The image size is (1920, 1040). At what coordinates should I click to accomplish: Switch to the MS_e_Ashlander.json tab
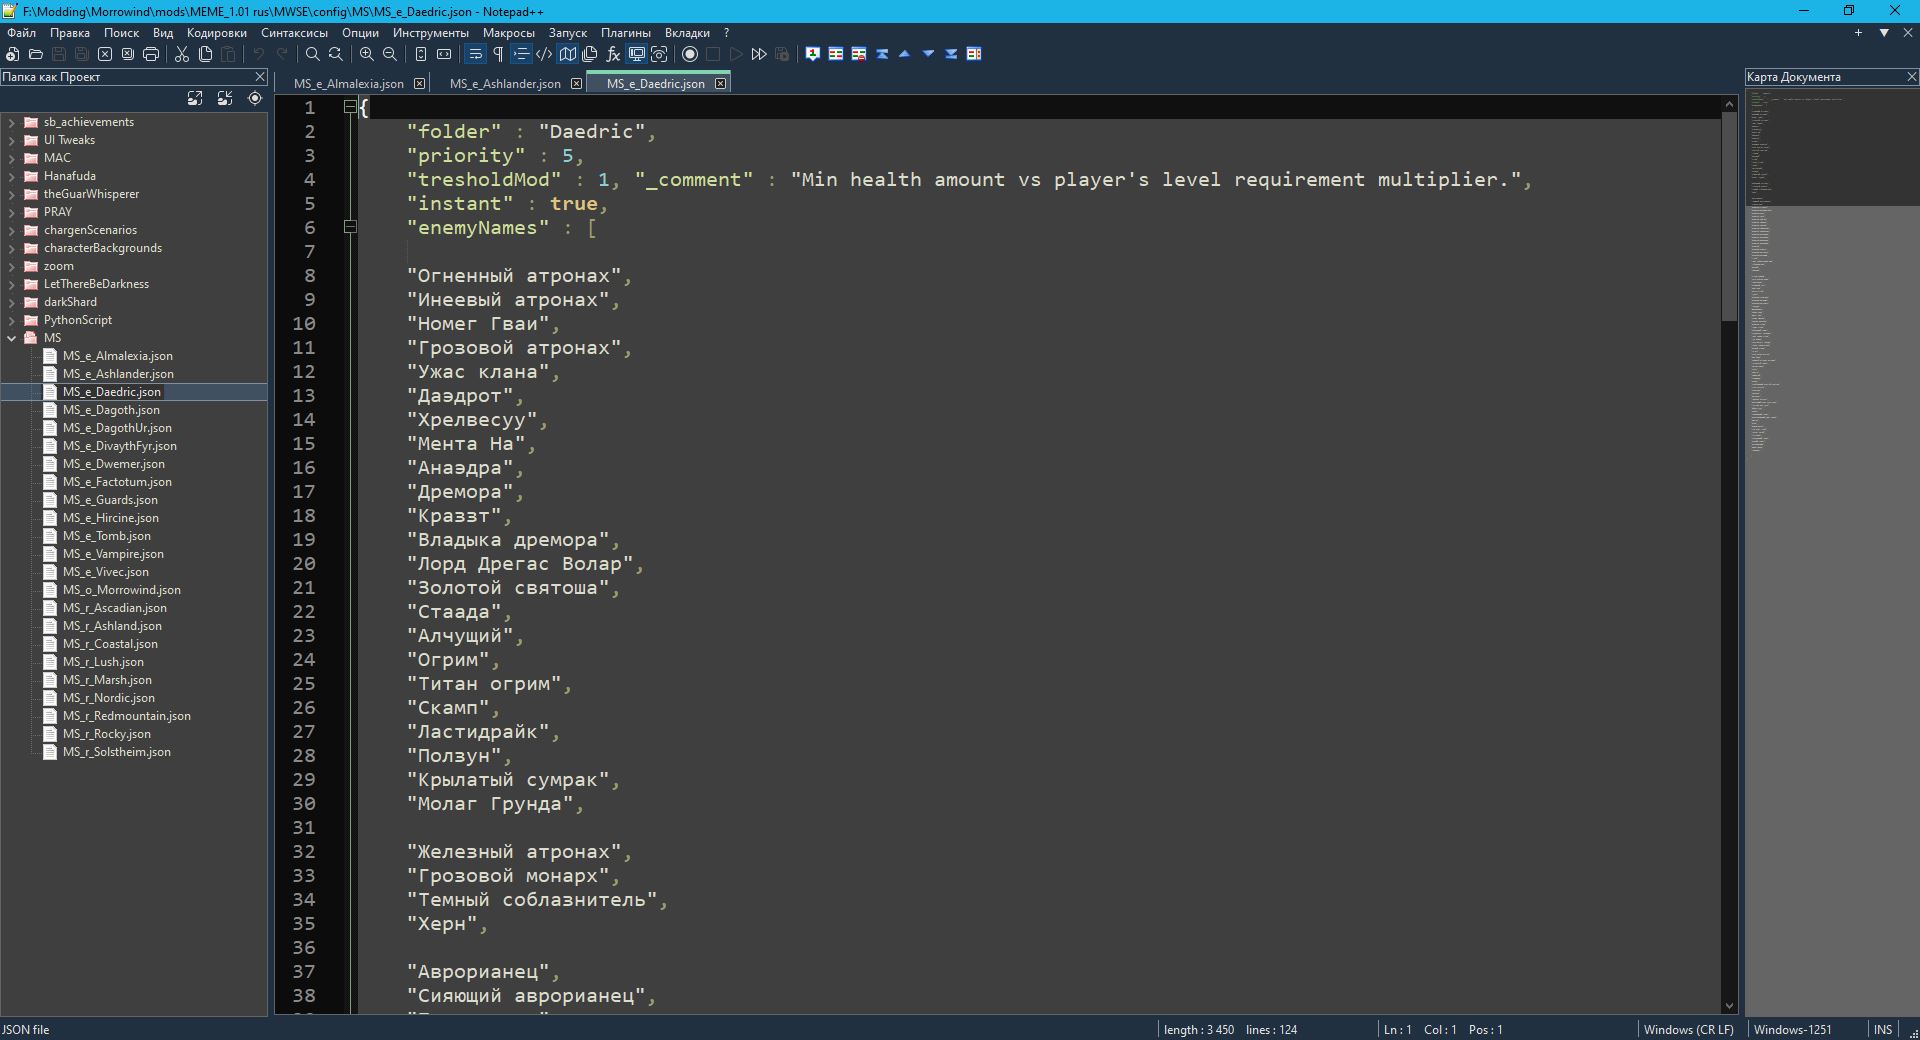click(x=505, y=84)
